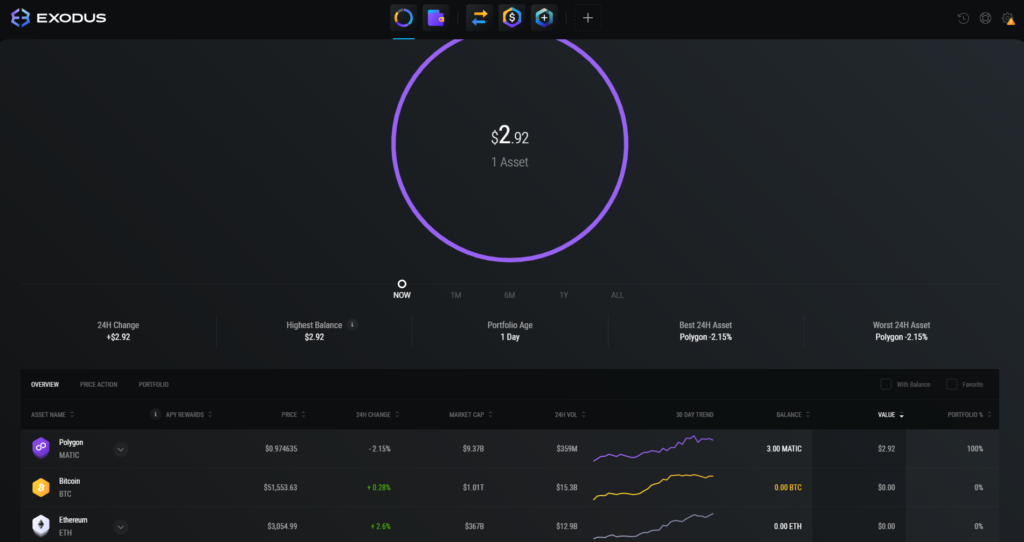1024x542 pixels.
Task: Click the Portfolio Age 1 Day stat
Action: pos(510,331)
